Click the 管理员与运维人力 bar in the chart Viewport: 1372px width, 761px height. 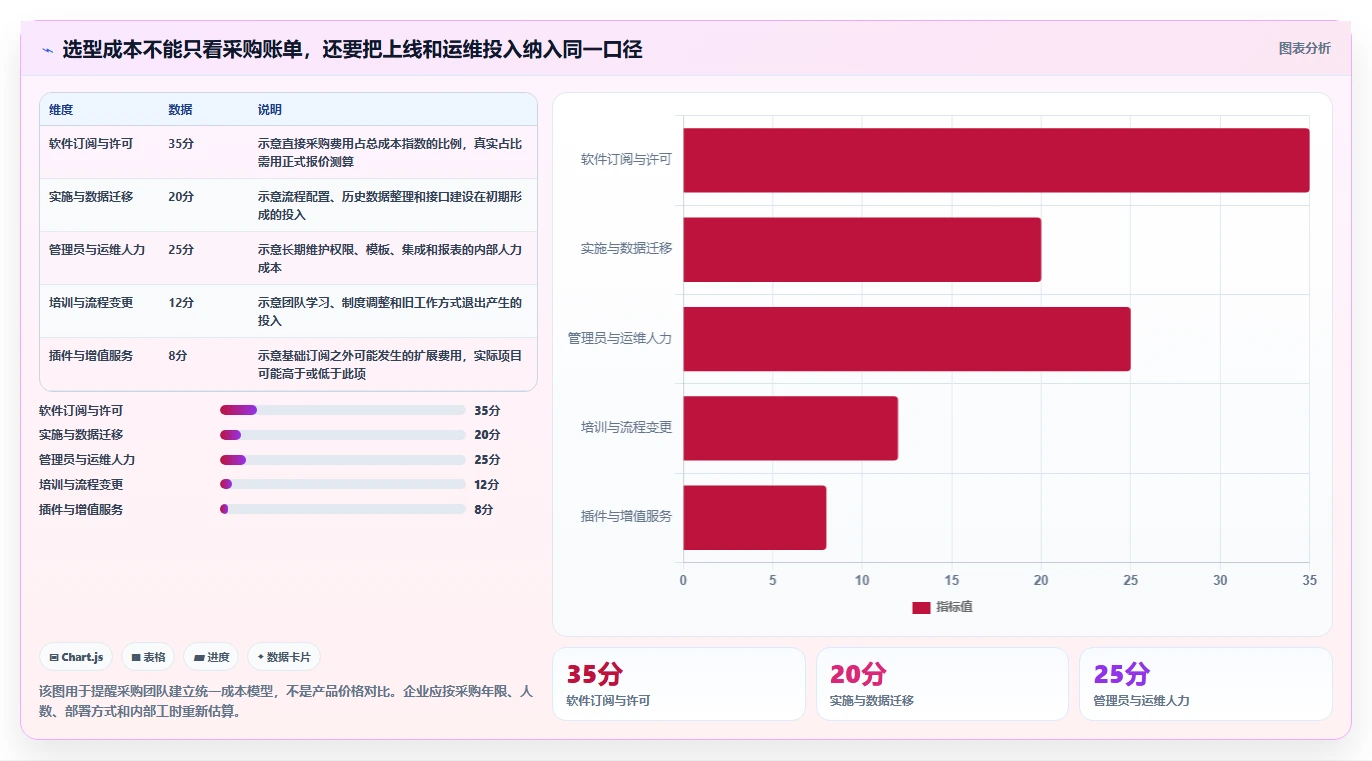pos(907,339)
